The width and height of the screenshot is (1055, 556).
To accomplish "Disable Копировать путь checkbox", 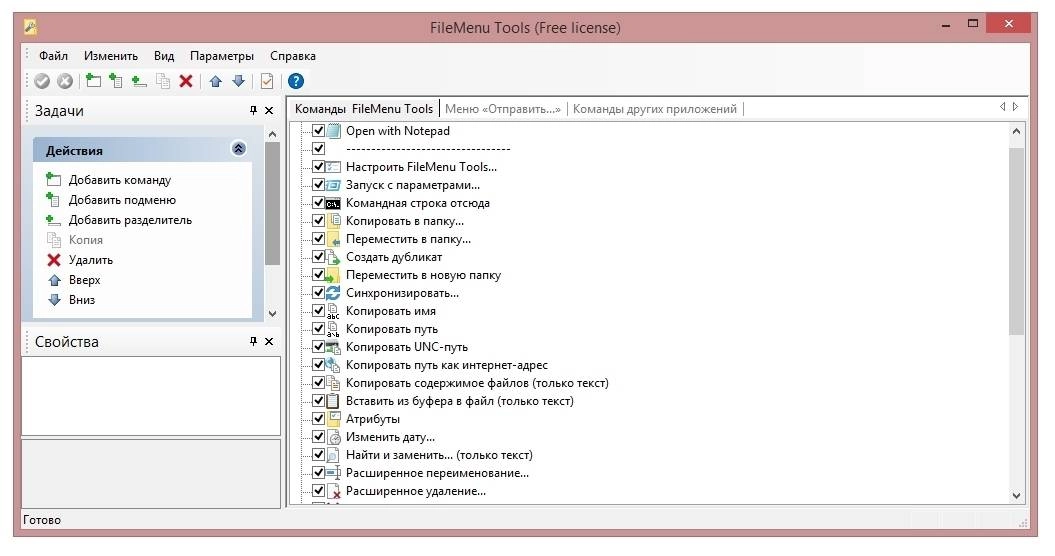I will (x=318, y=328).
